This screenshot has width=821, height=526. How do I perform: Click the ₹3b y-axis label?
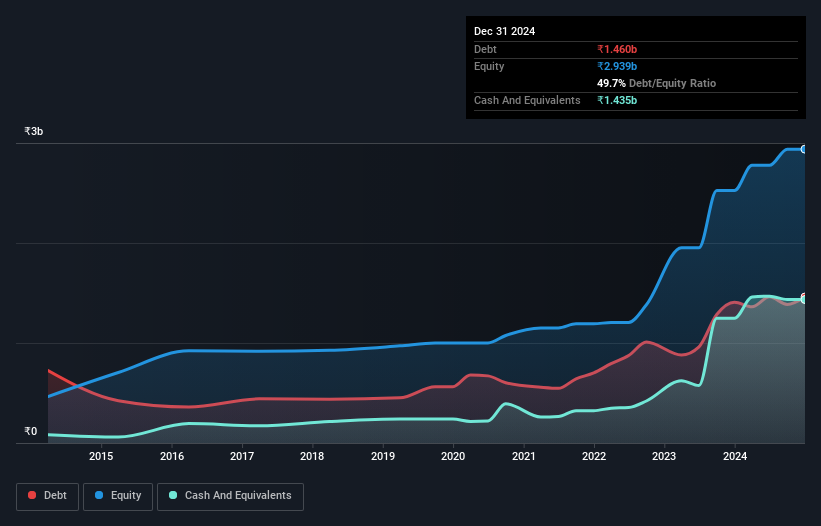34,131
